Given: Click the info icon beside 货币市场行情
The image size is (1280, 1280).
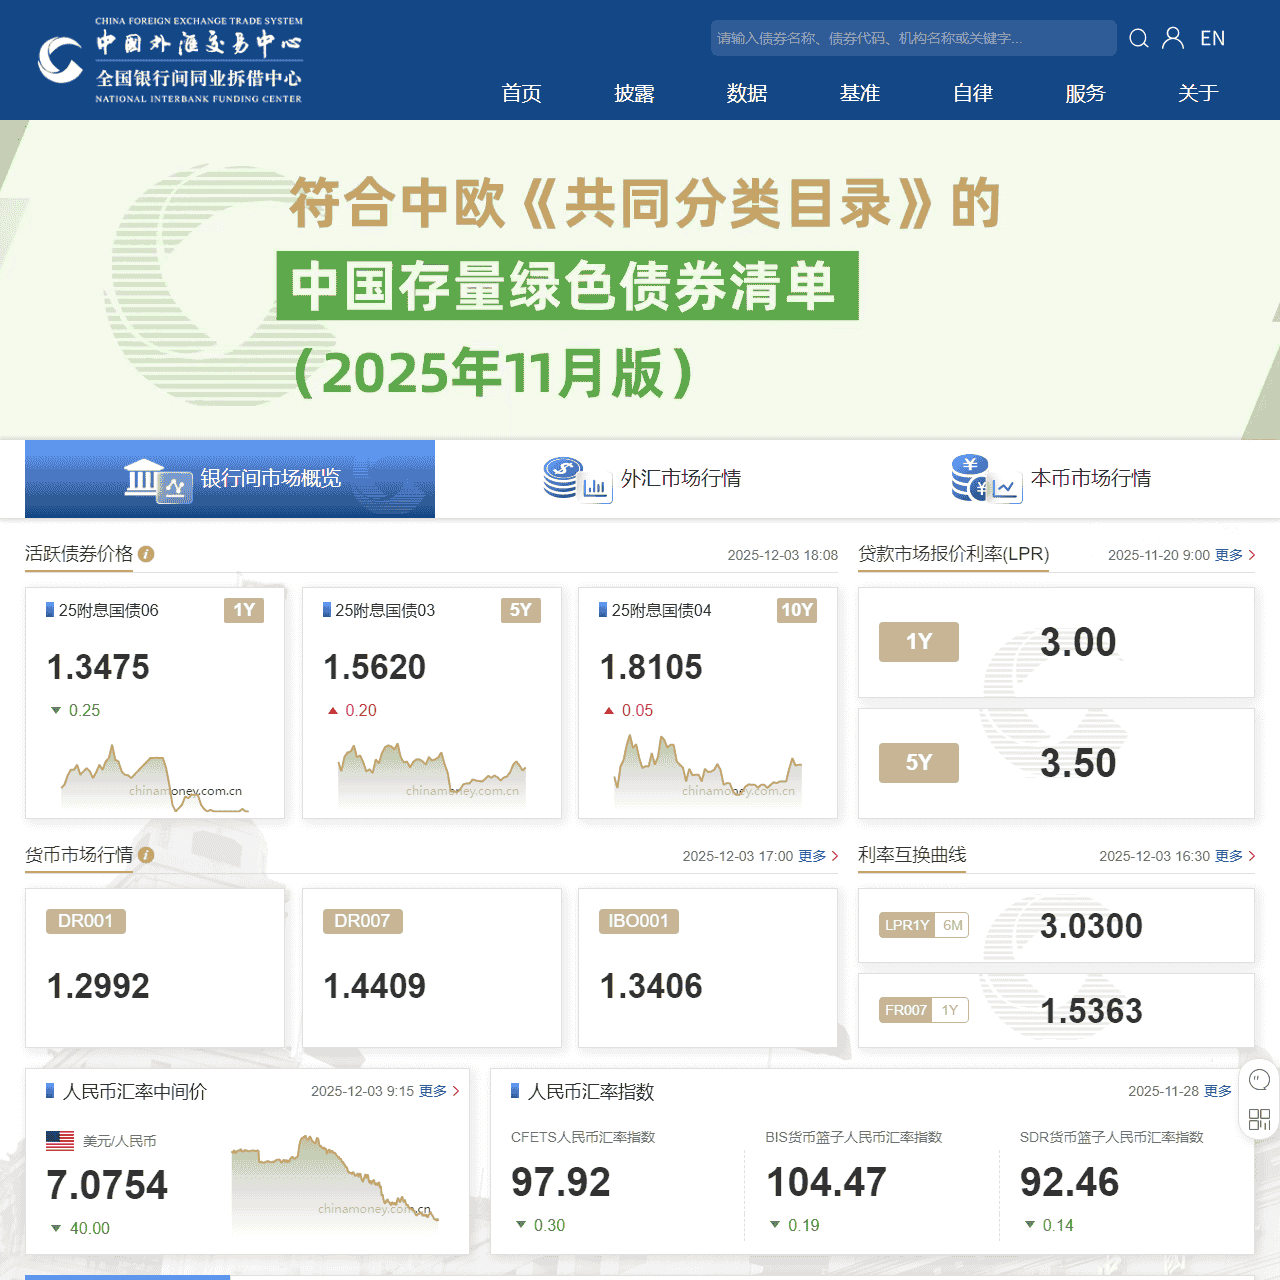Looking at the screenshot, I should [x=146, y=856].
